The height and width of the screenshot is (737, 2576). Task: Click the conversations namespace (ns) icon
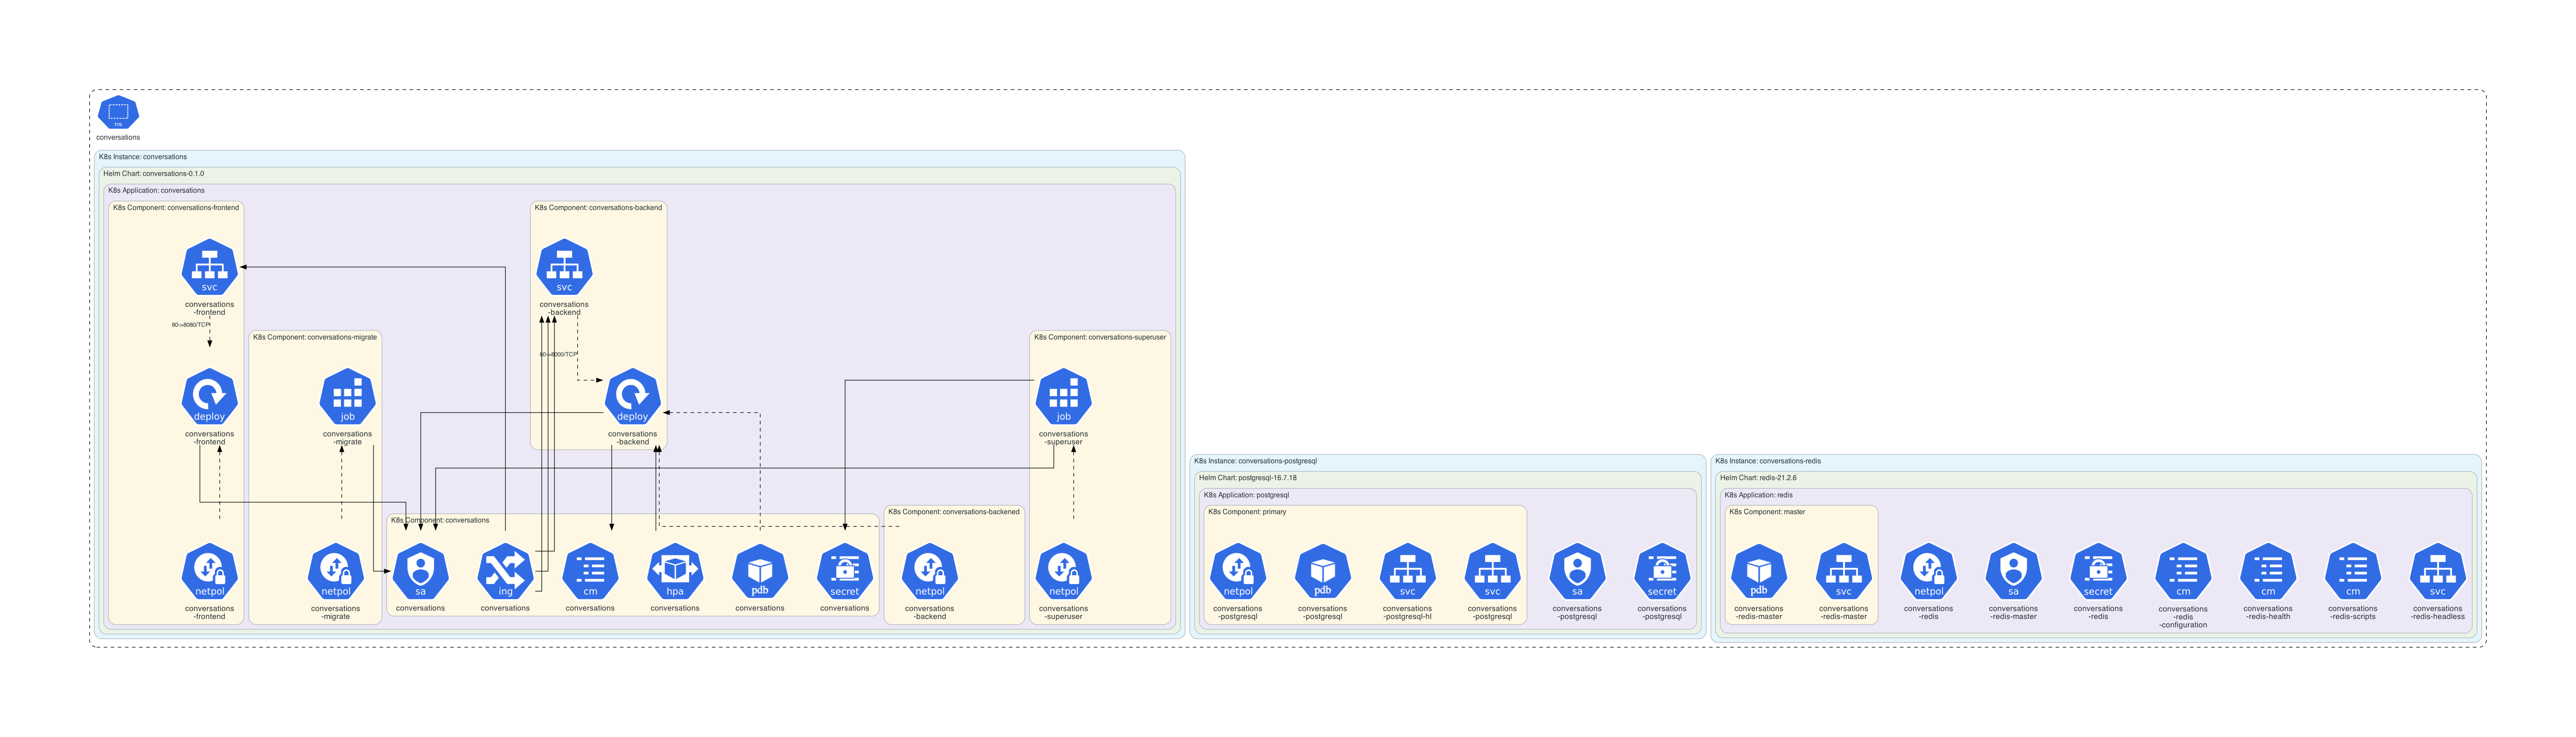point(118,112)
